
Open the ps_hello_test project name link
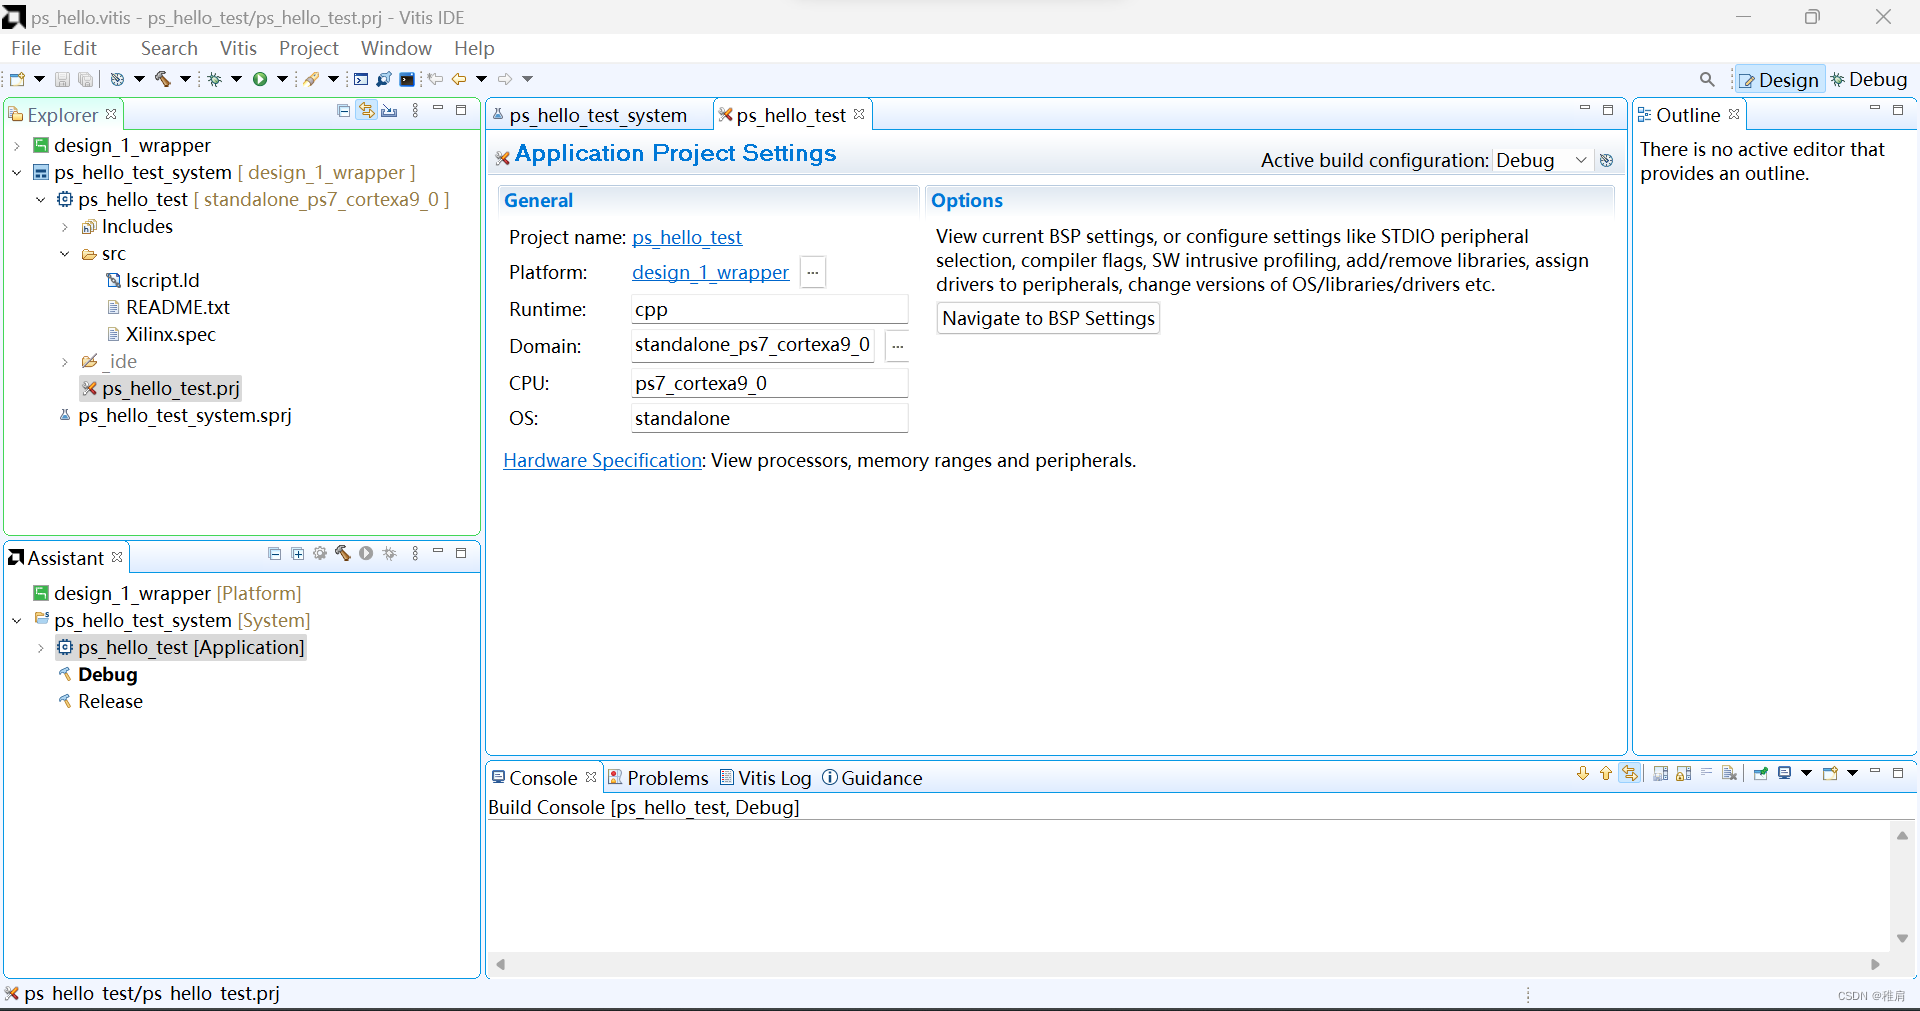[x=687, y=238]
